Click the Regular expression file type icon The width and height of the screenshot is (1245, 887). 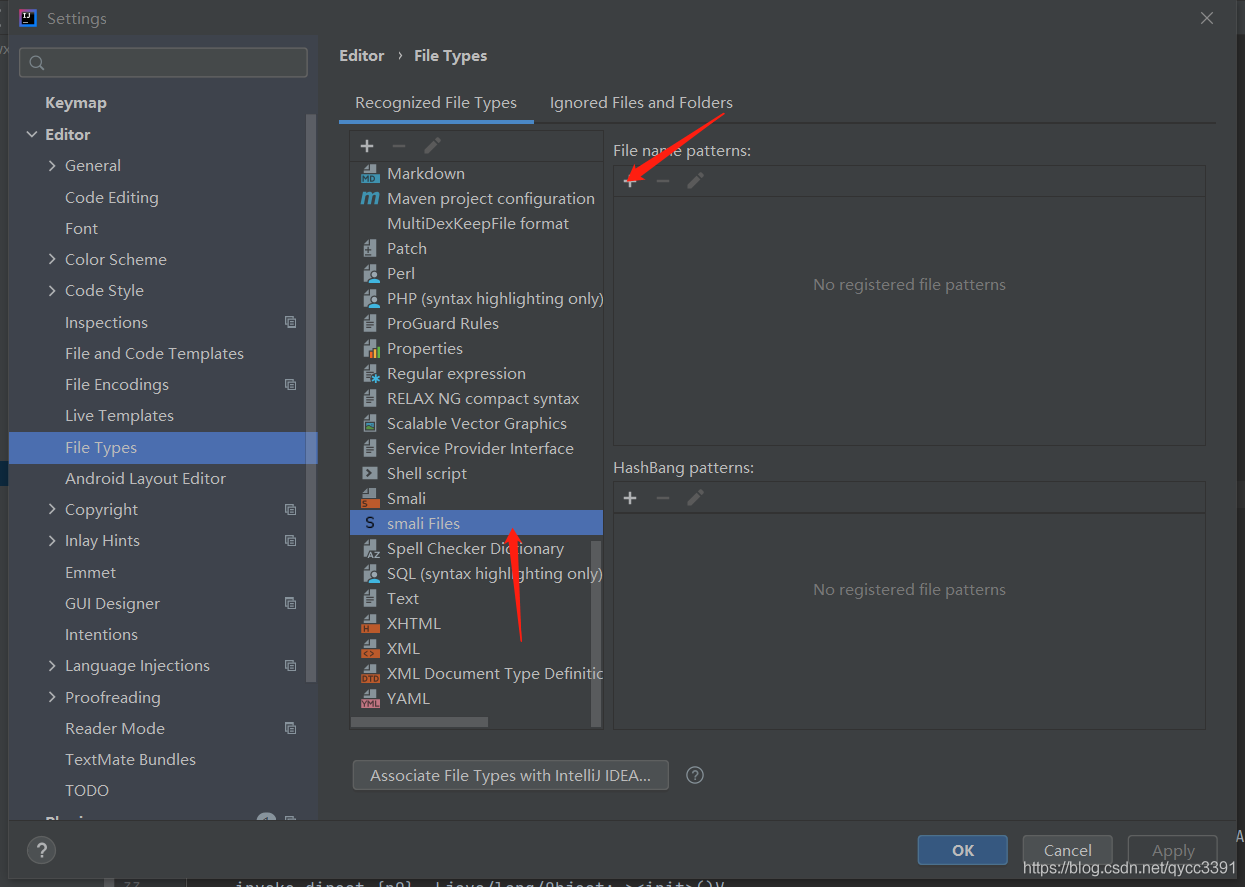(370, 374)
